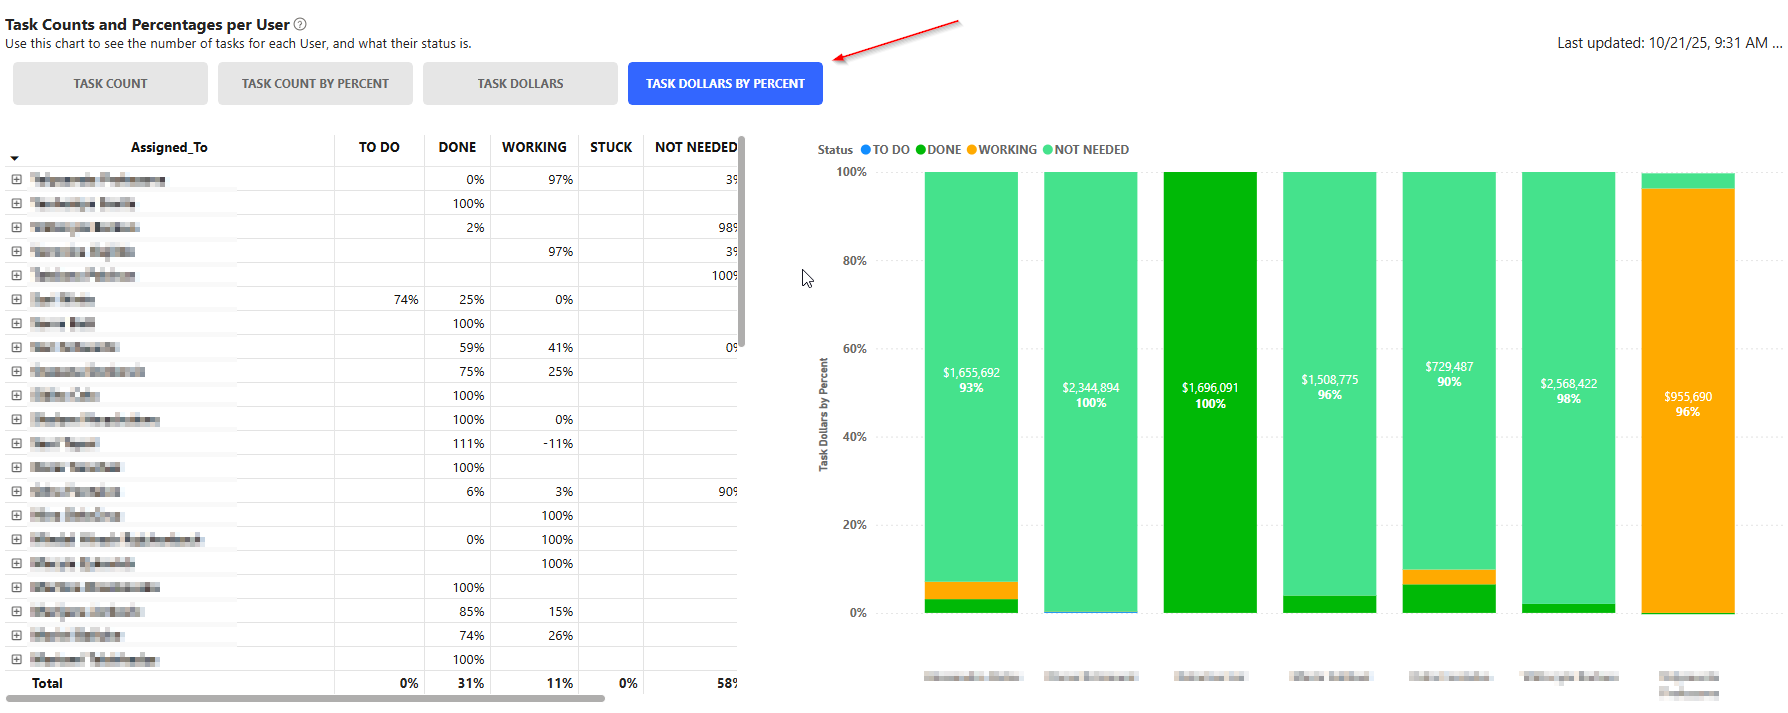Screen dimensions: 1788x713
Task: Expand the row showing 111% DONE
Action: (x=16, y=443)
